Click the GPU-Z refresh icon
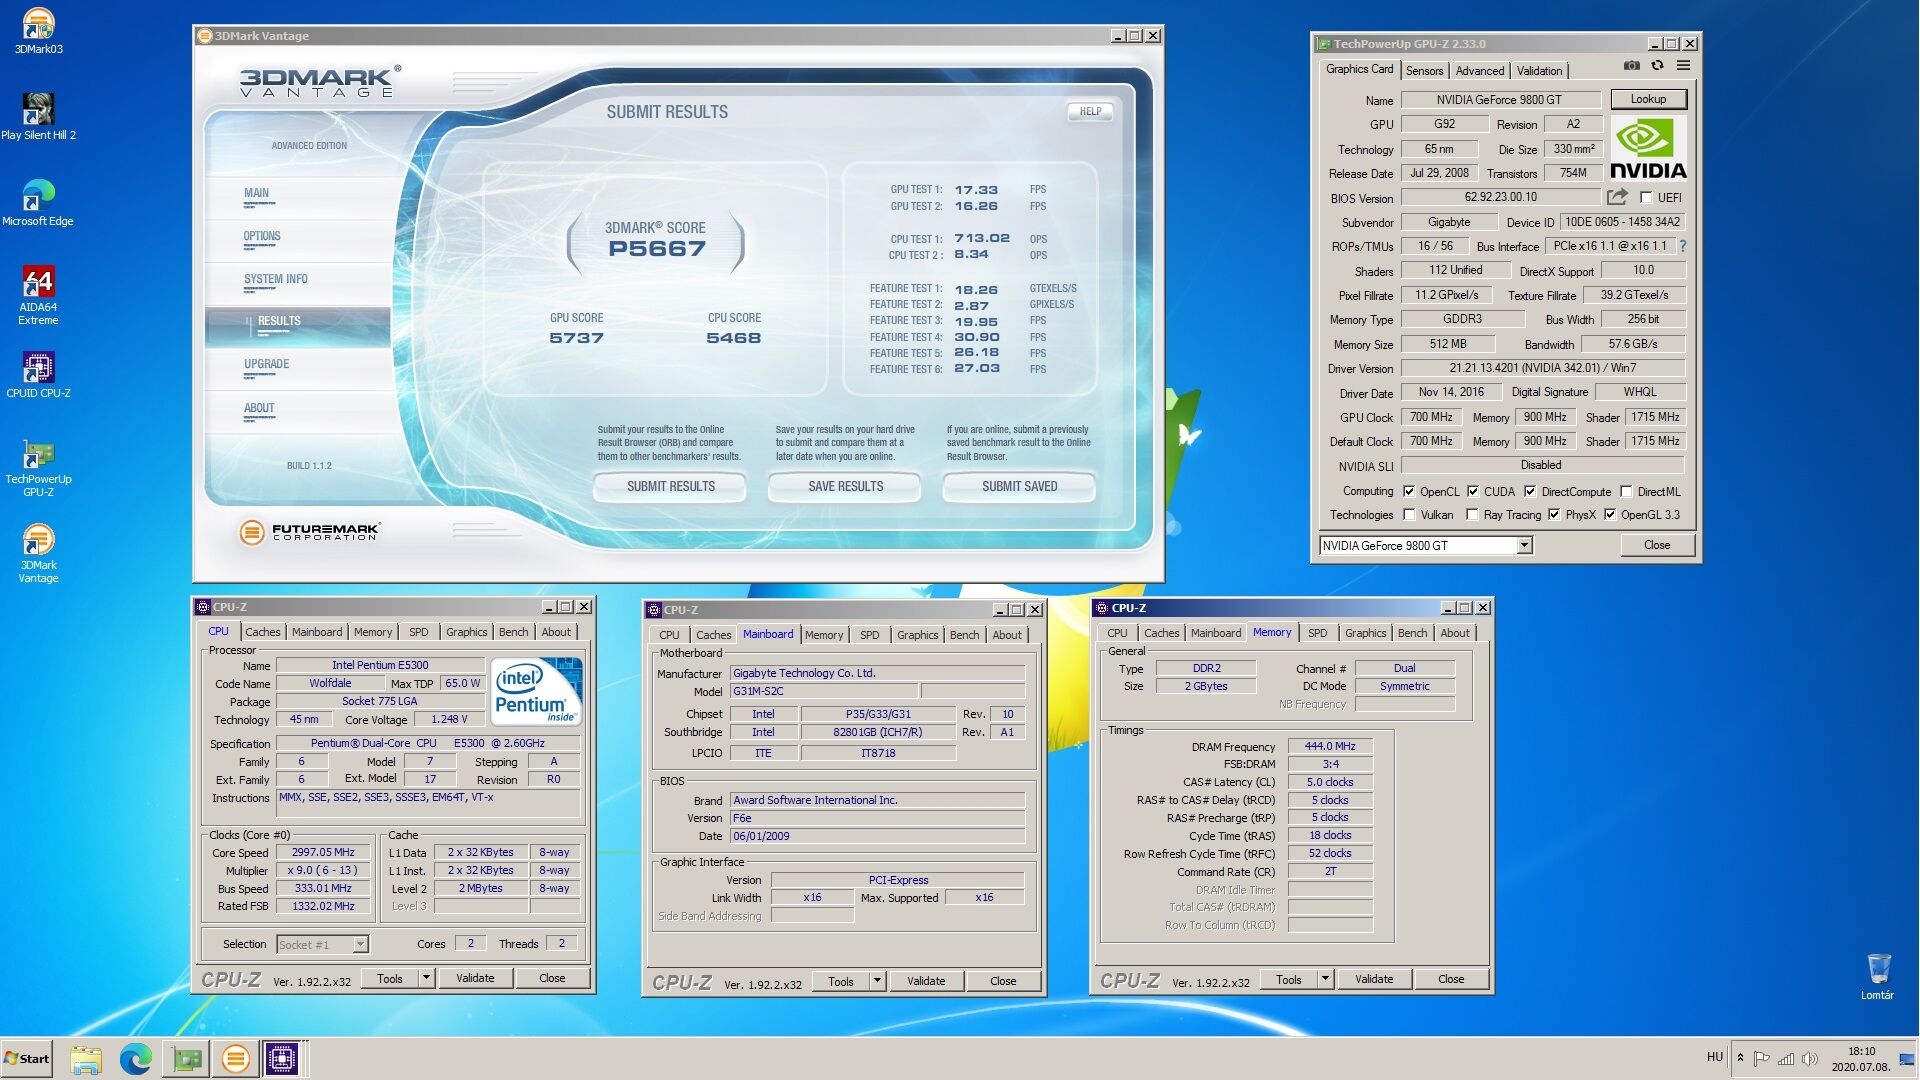The height and width of the screenshot is (1080, 1920). point(1657,66)
